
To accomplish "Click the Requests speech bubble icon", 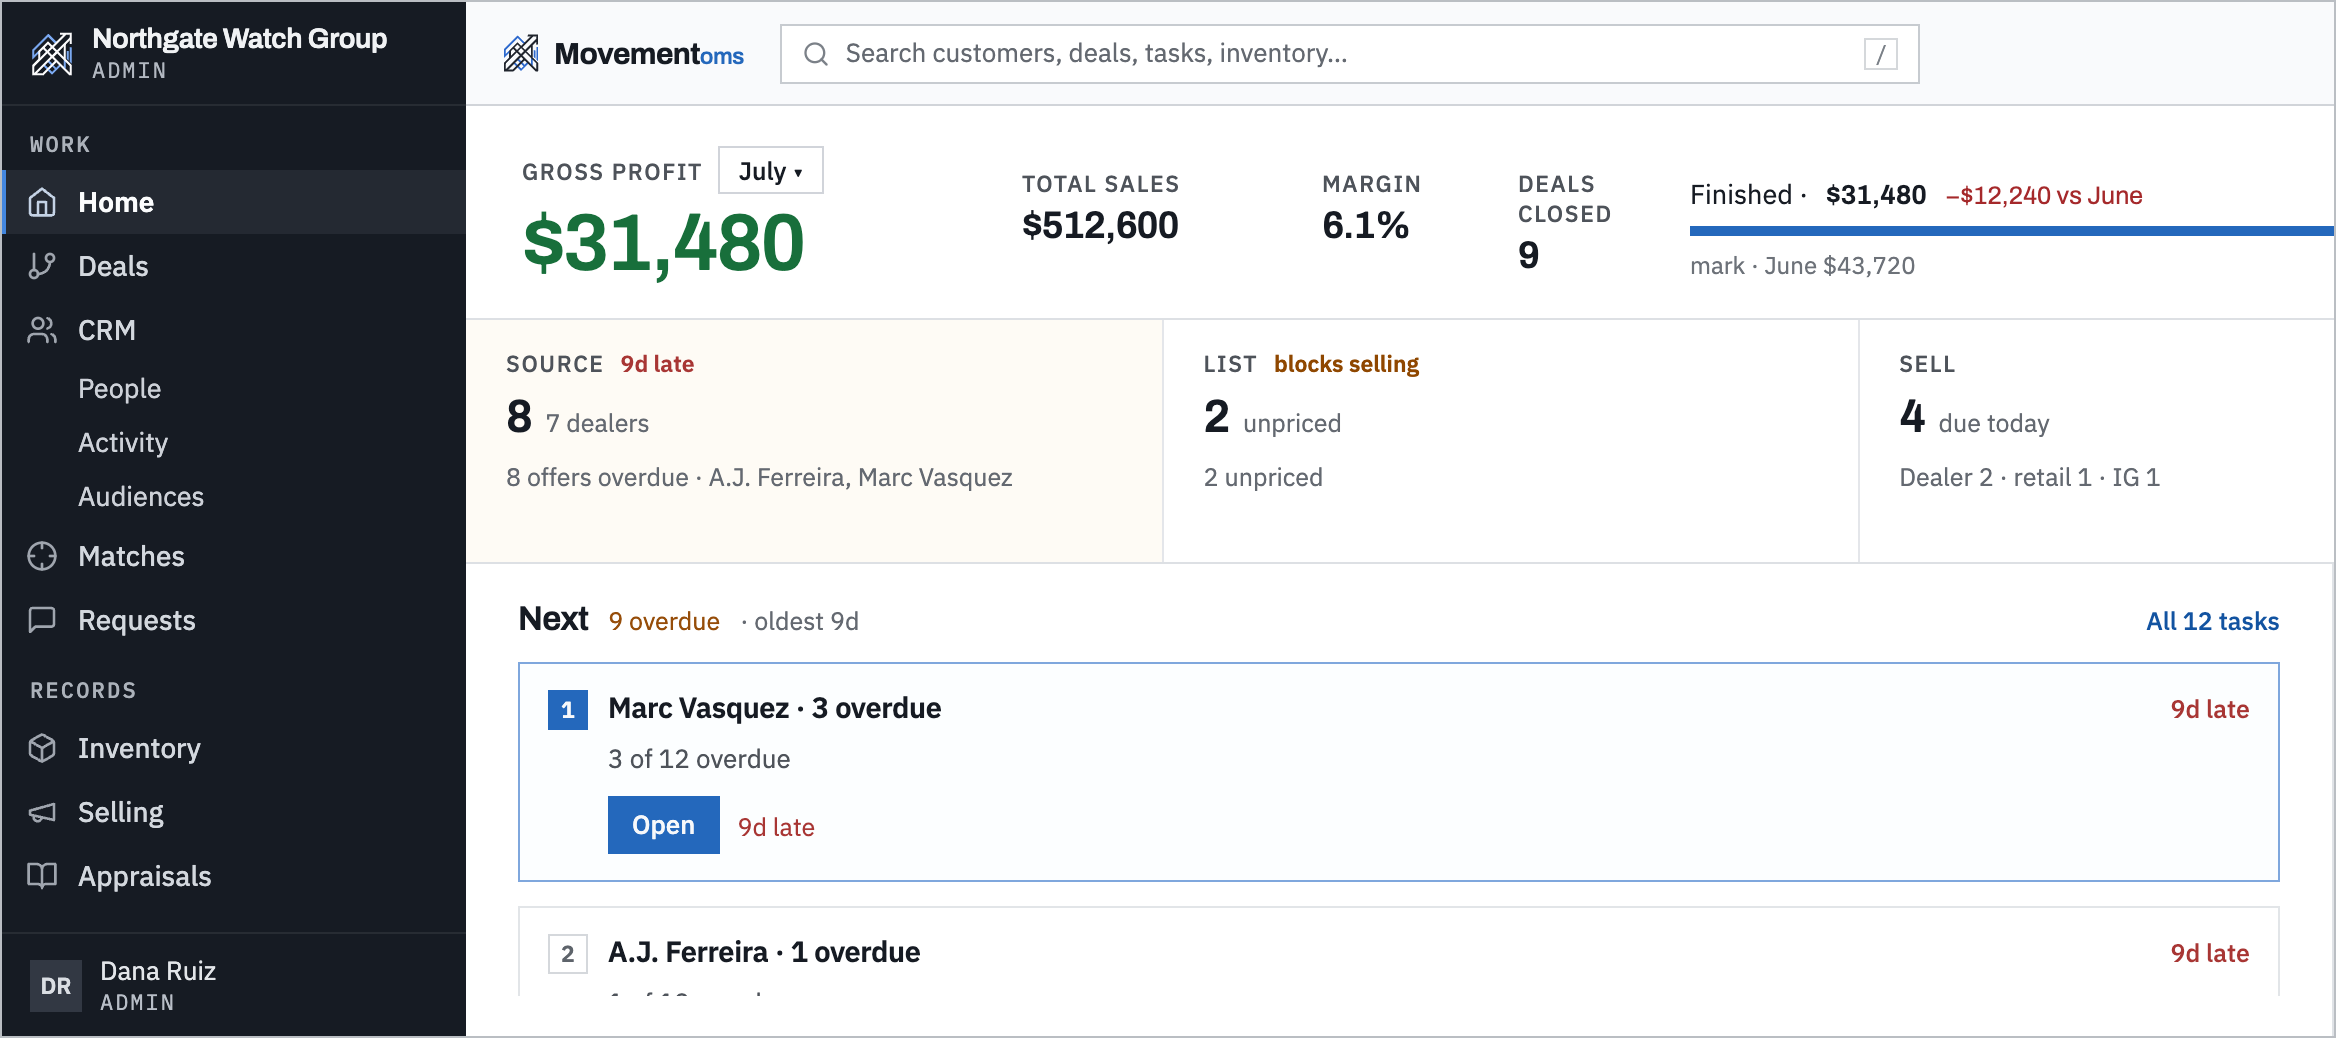I will pyautogui.click(x=42, y=620).
